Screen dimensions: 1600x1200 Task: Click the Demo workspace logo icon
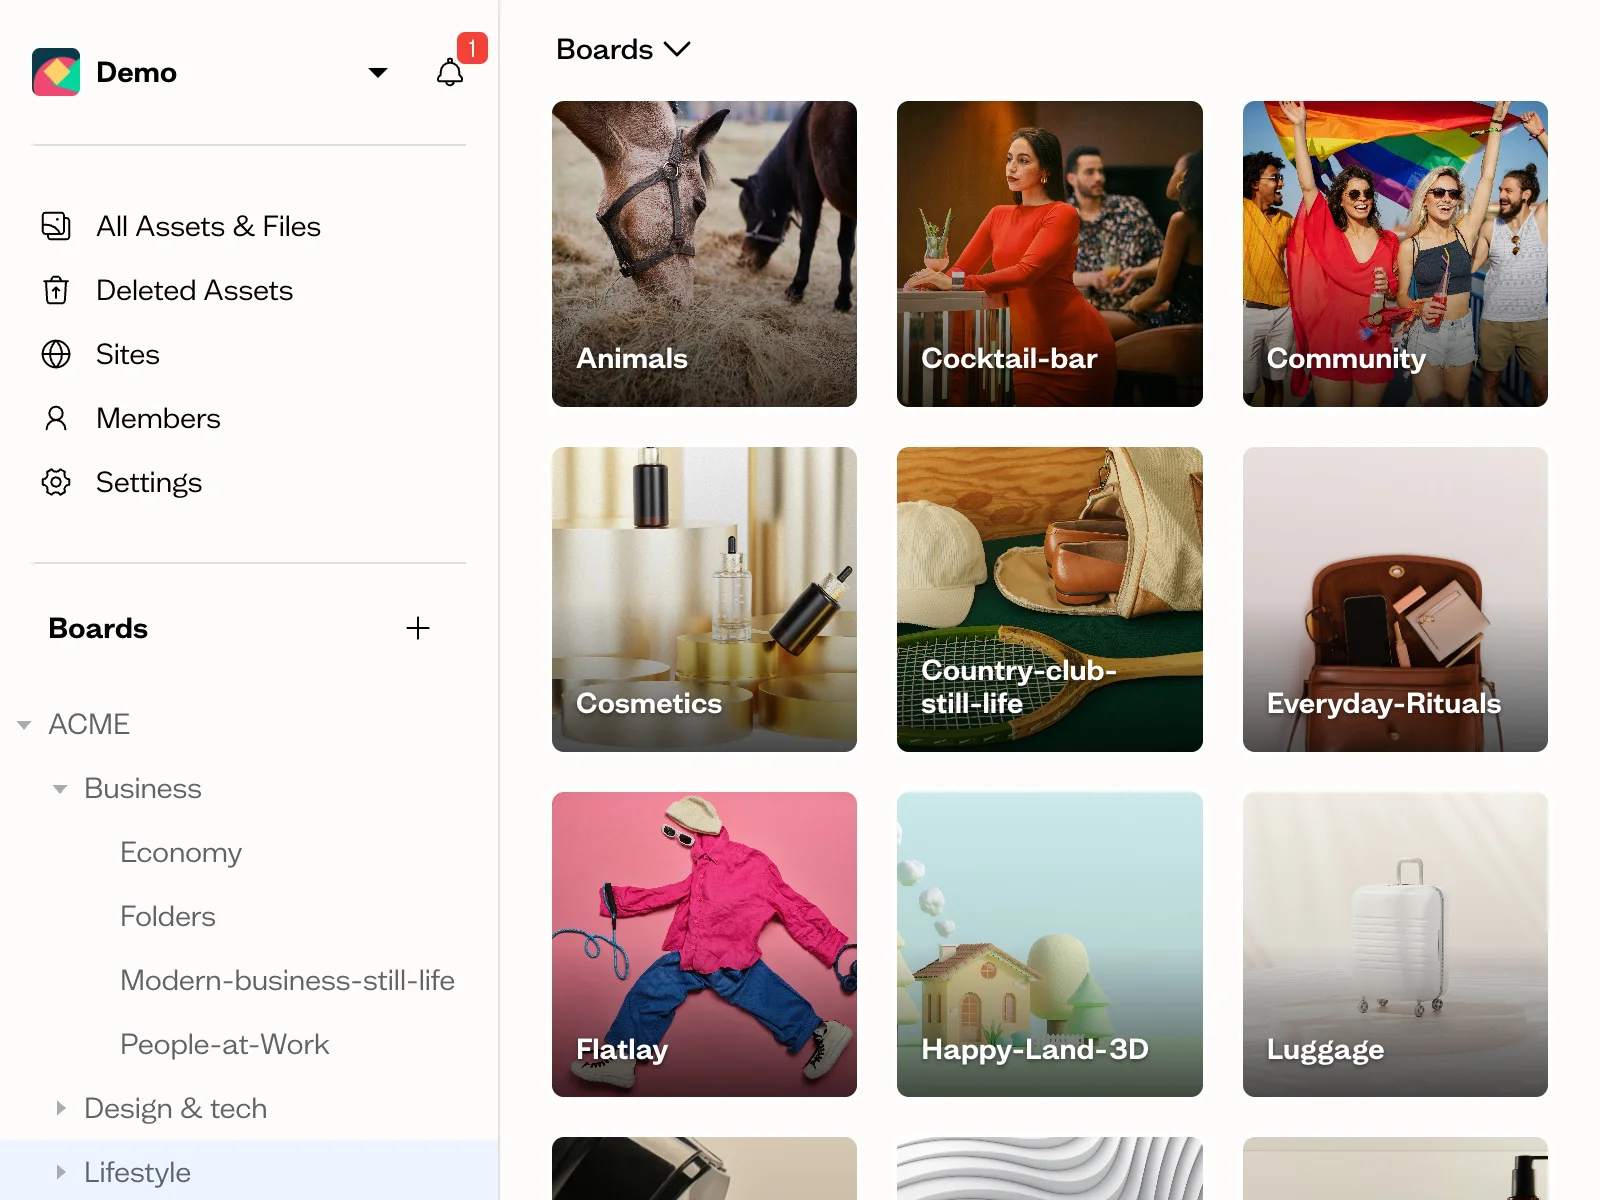coord(56,72)
